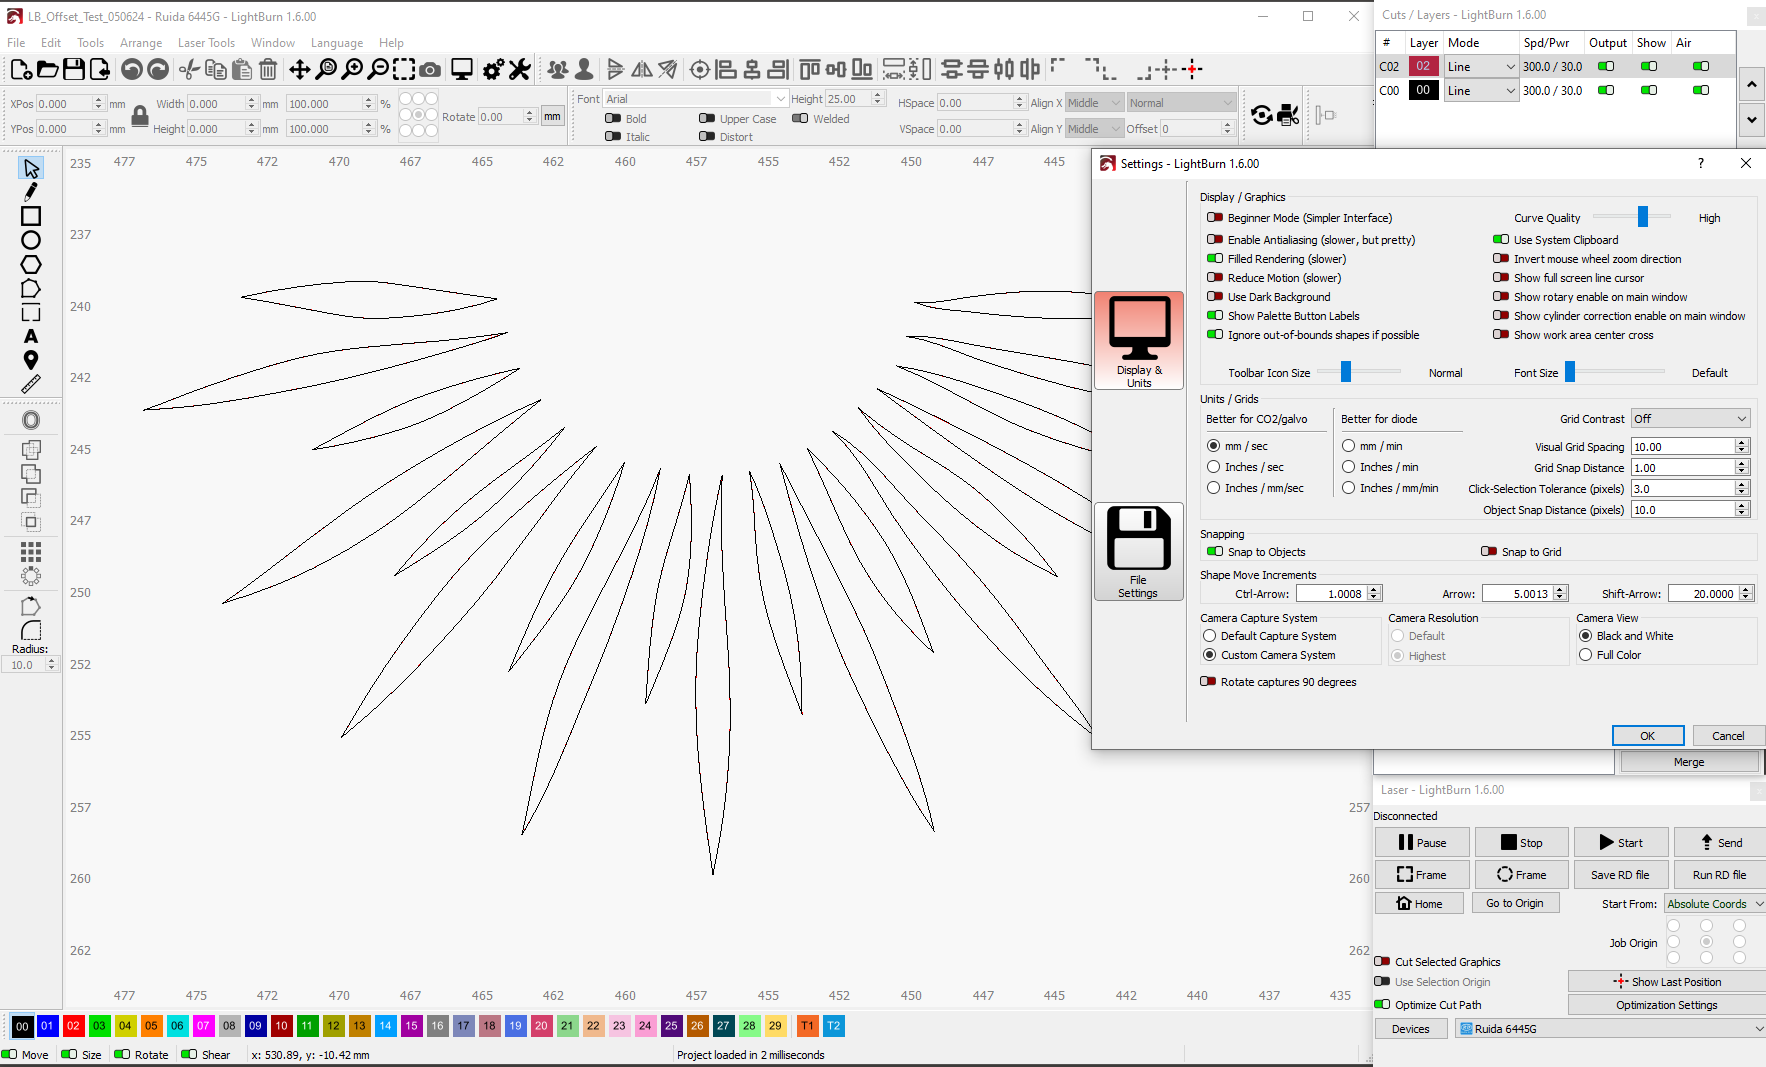This screenshot has height=1067, width=1766.
Task: Open Preview with monitor toolbar icon
Action: [x=461, y=69]
